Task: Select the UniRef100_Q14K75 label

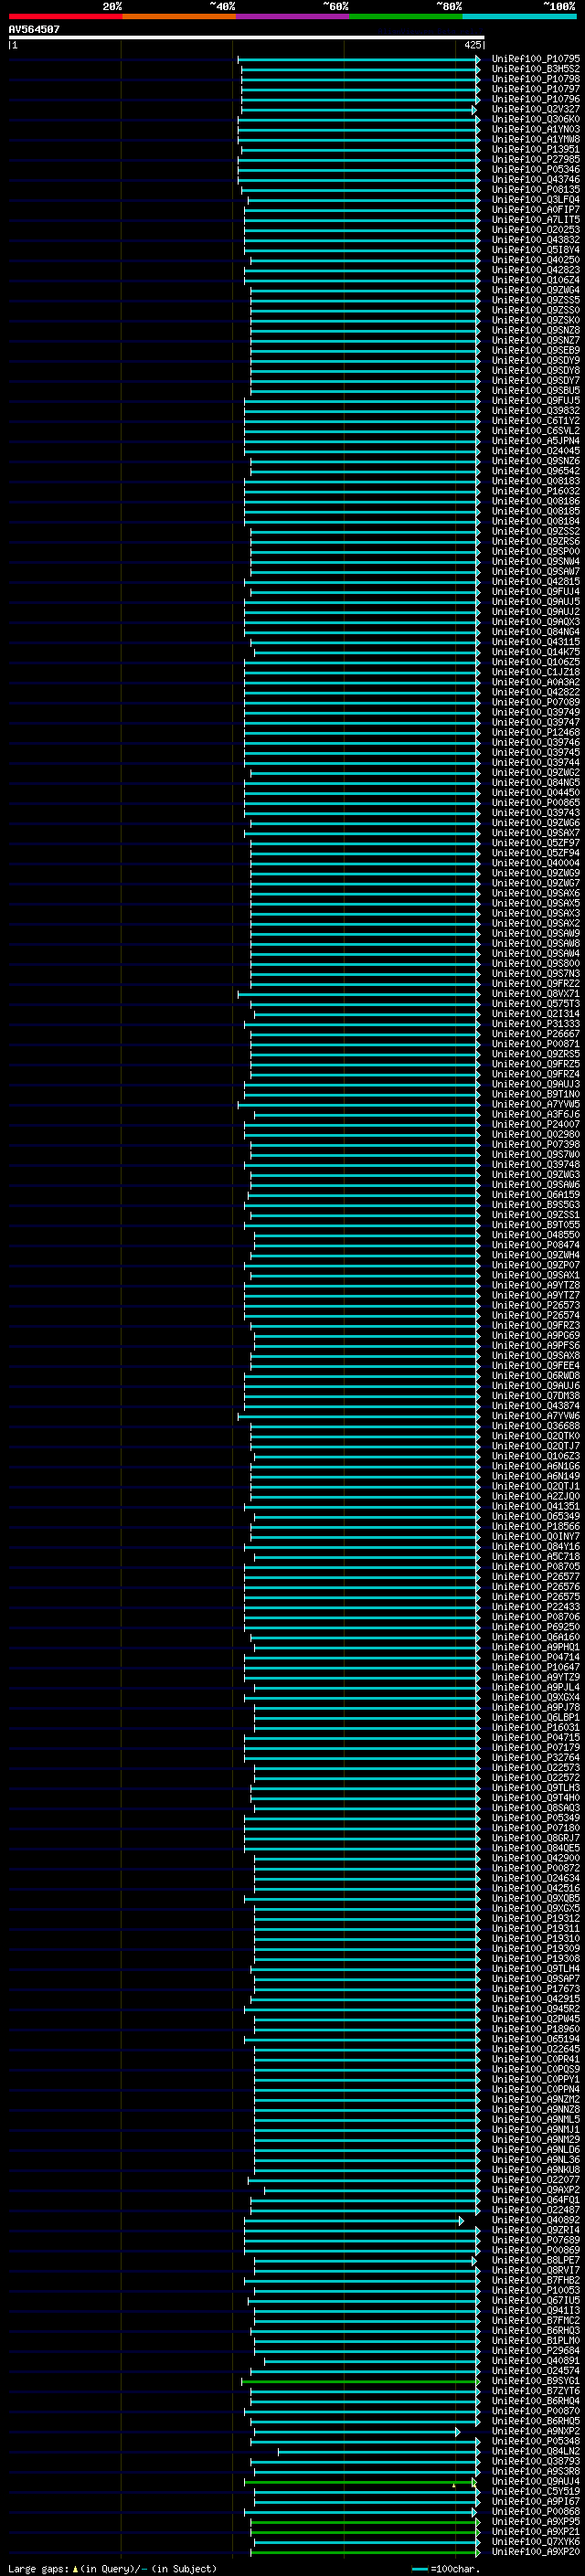Action: 535,652
